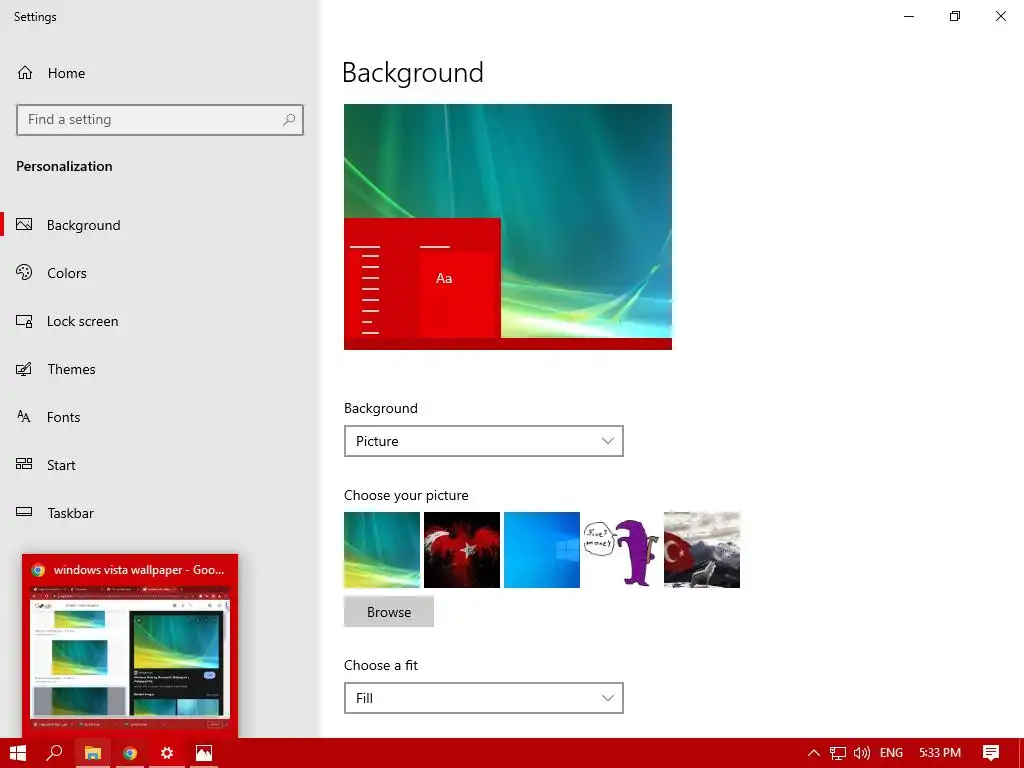Choose the Vista aurora wallpaper thumbnail
1024x768 pixels.
pos(382,550)
